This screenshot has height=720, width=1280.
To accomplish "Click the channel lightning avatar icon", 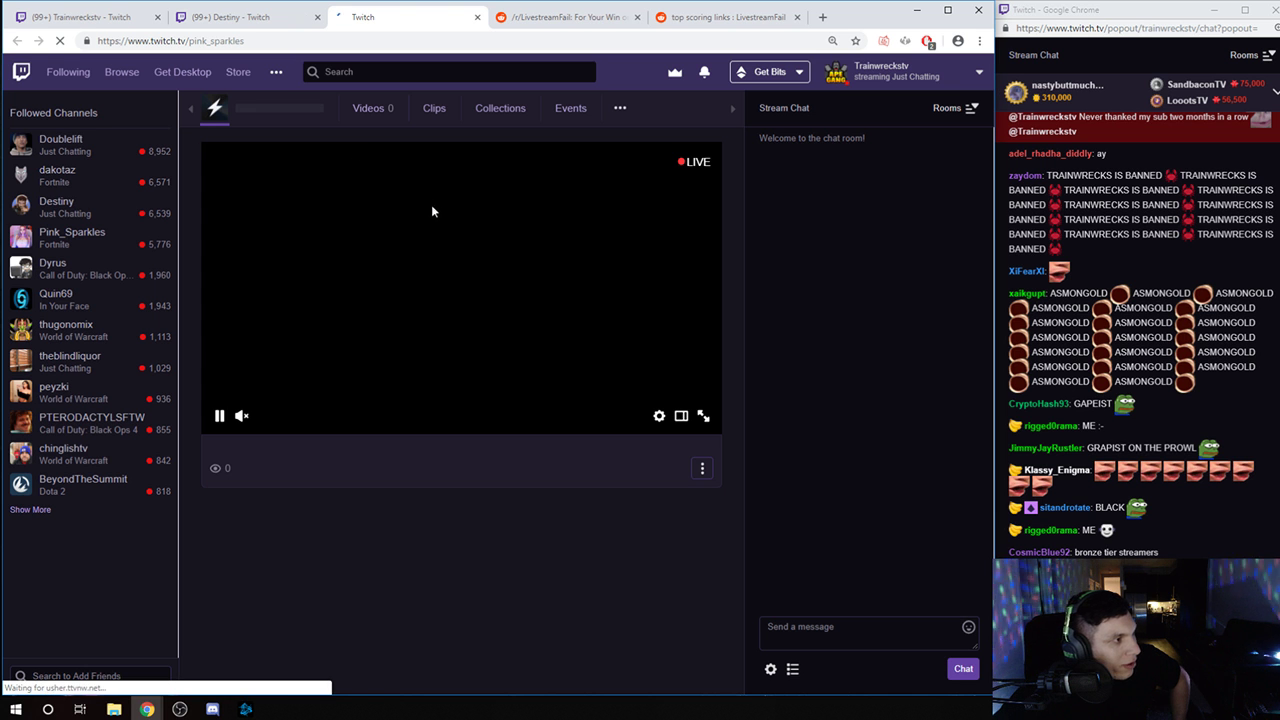I will point(215,108).
